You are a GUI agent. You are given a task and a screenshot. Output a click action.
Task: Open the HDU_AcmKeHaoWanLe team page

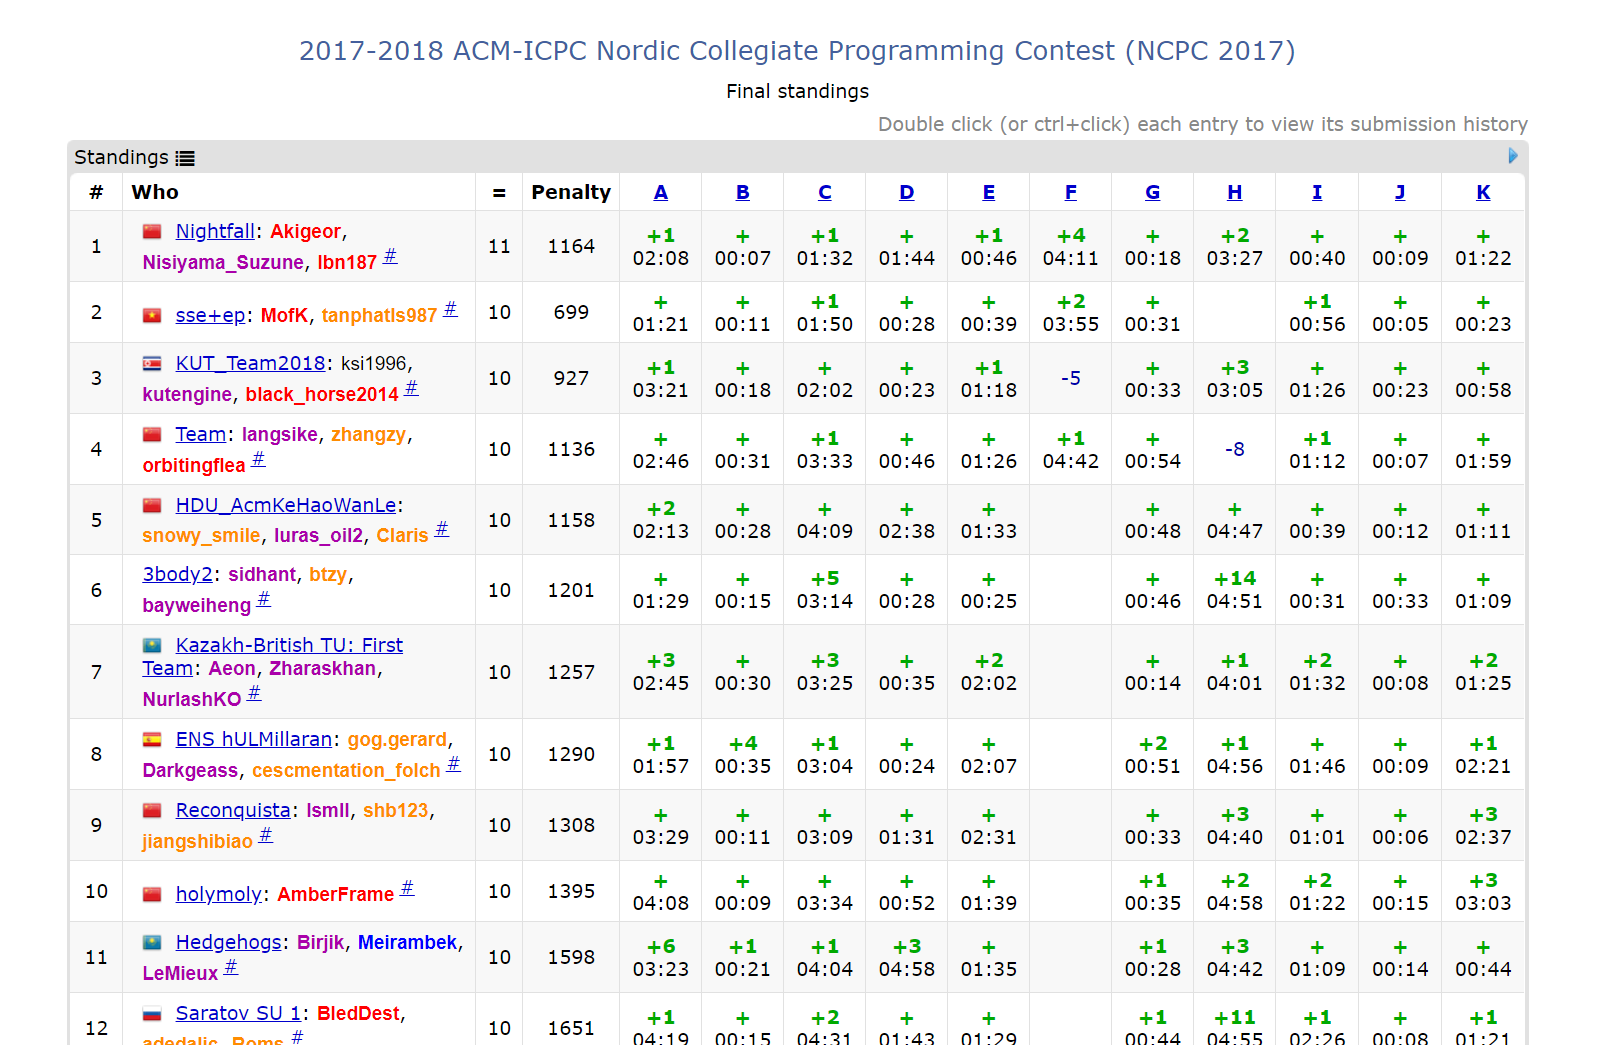pos(286,505)
